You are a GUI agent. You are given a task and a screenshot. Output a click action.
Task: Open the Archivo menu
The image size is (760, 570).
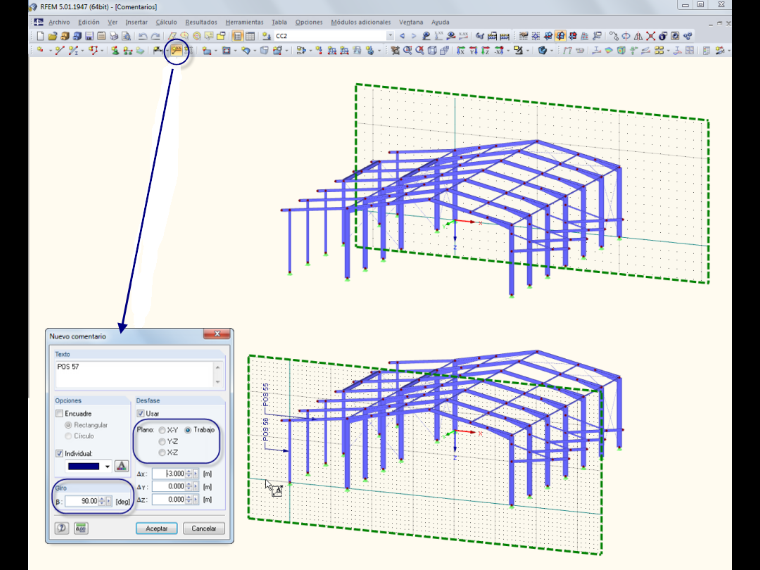59,22
